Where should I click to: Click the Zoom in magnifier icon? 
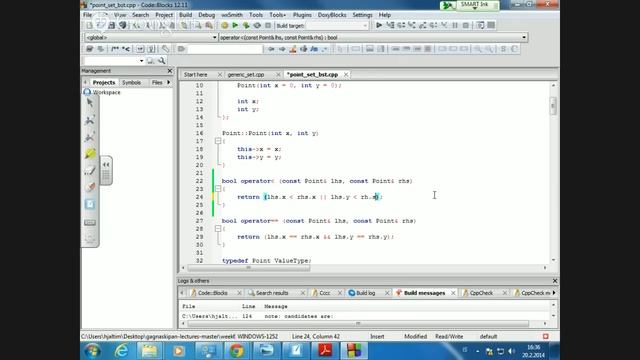(478, 49)
